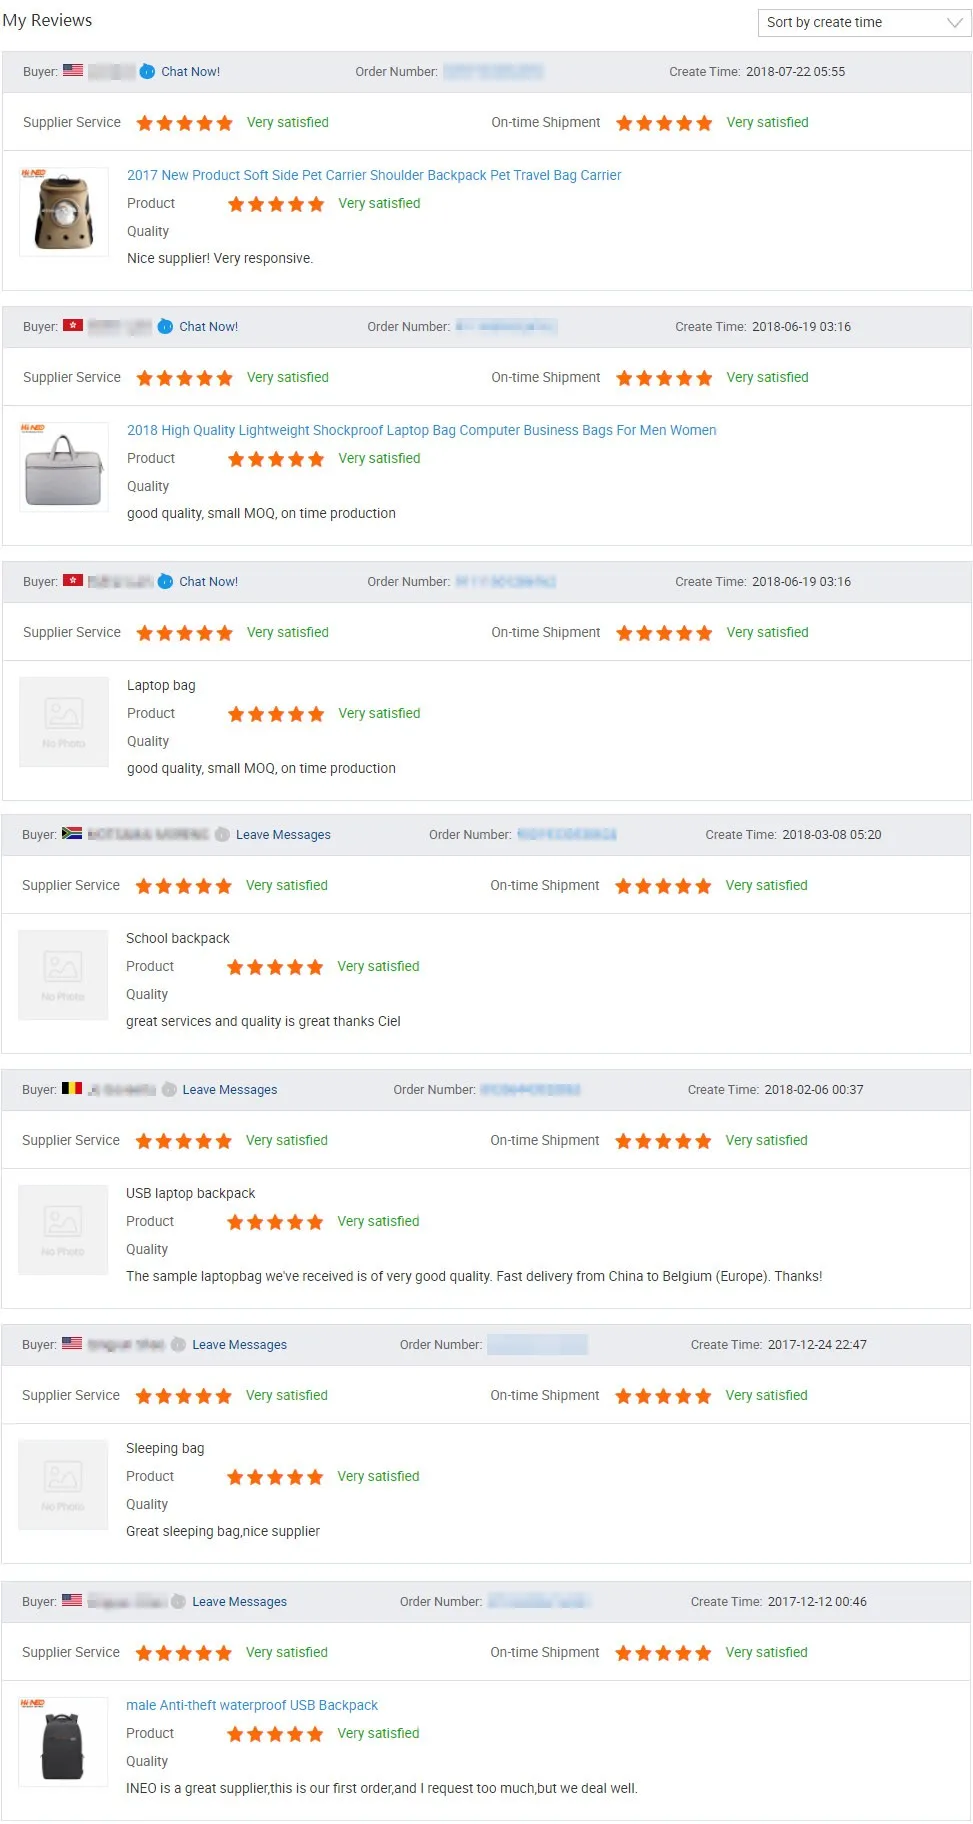The width and height of the screenshot is (973, 1824).
Task: Click the Belgium flag icon in USB laptop backpack review
Action: pyautogui.click(x=72, y=1088)
